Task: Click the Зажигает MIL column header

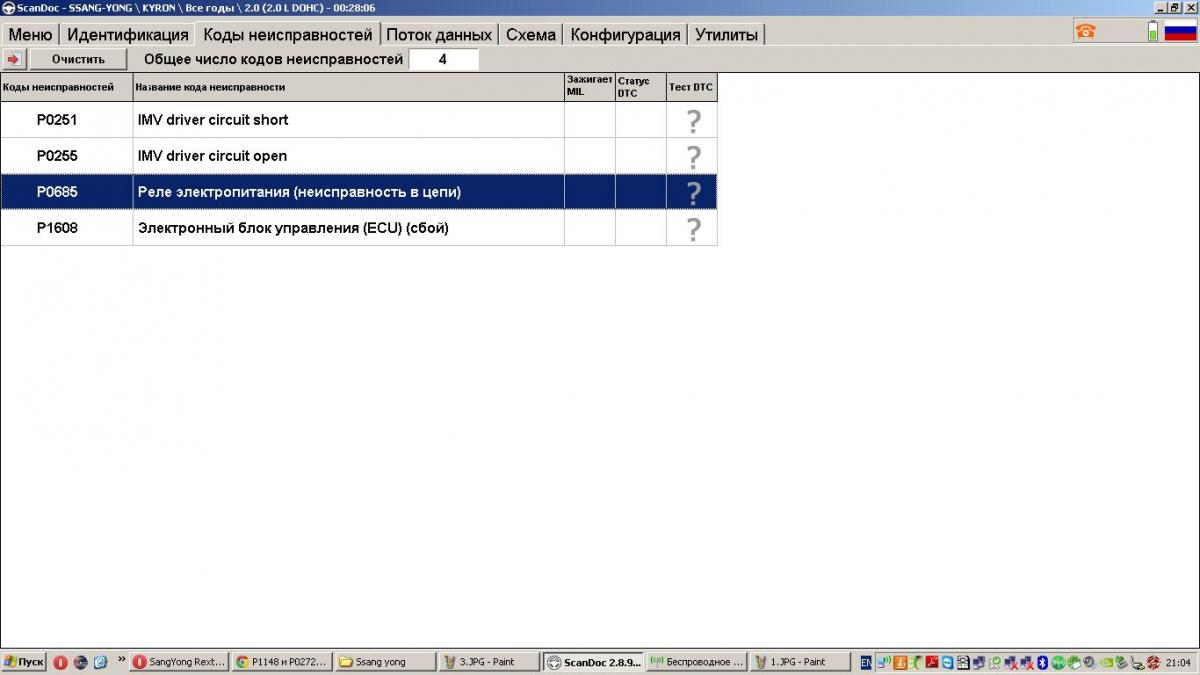Action: pyautogui.click(x=589, y=87)
